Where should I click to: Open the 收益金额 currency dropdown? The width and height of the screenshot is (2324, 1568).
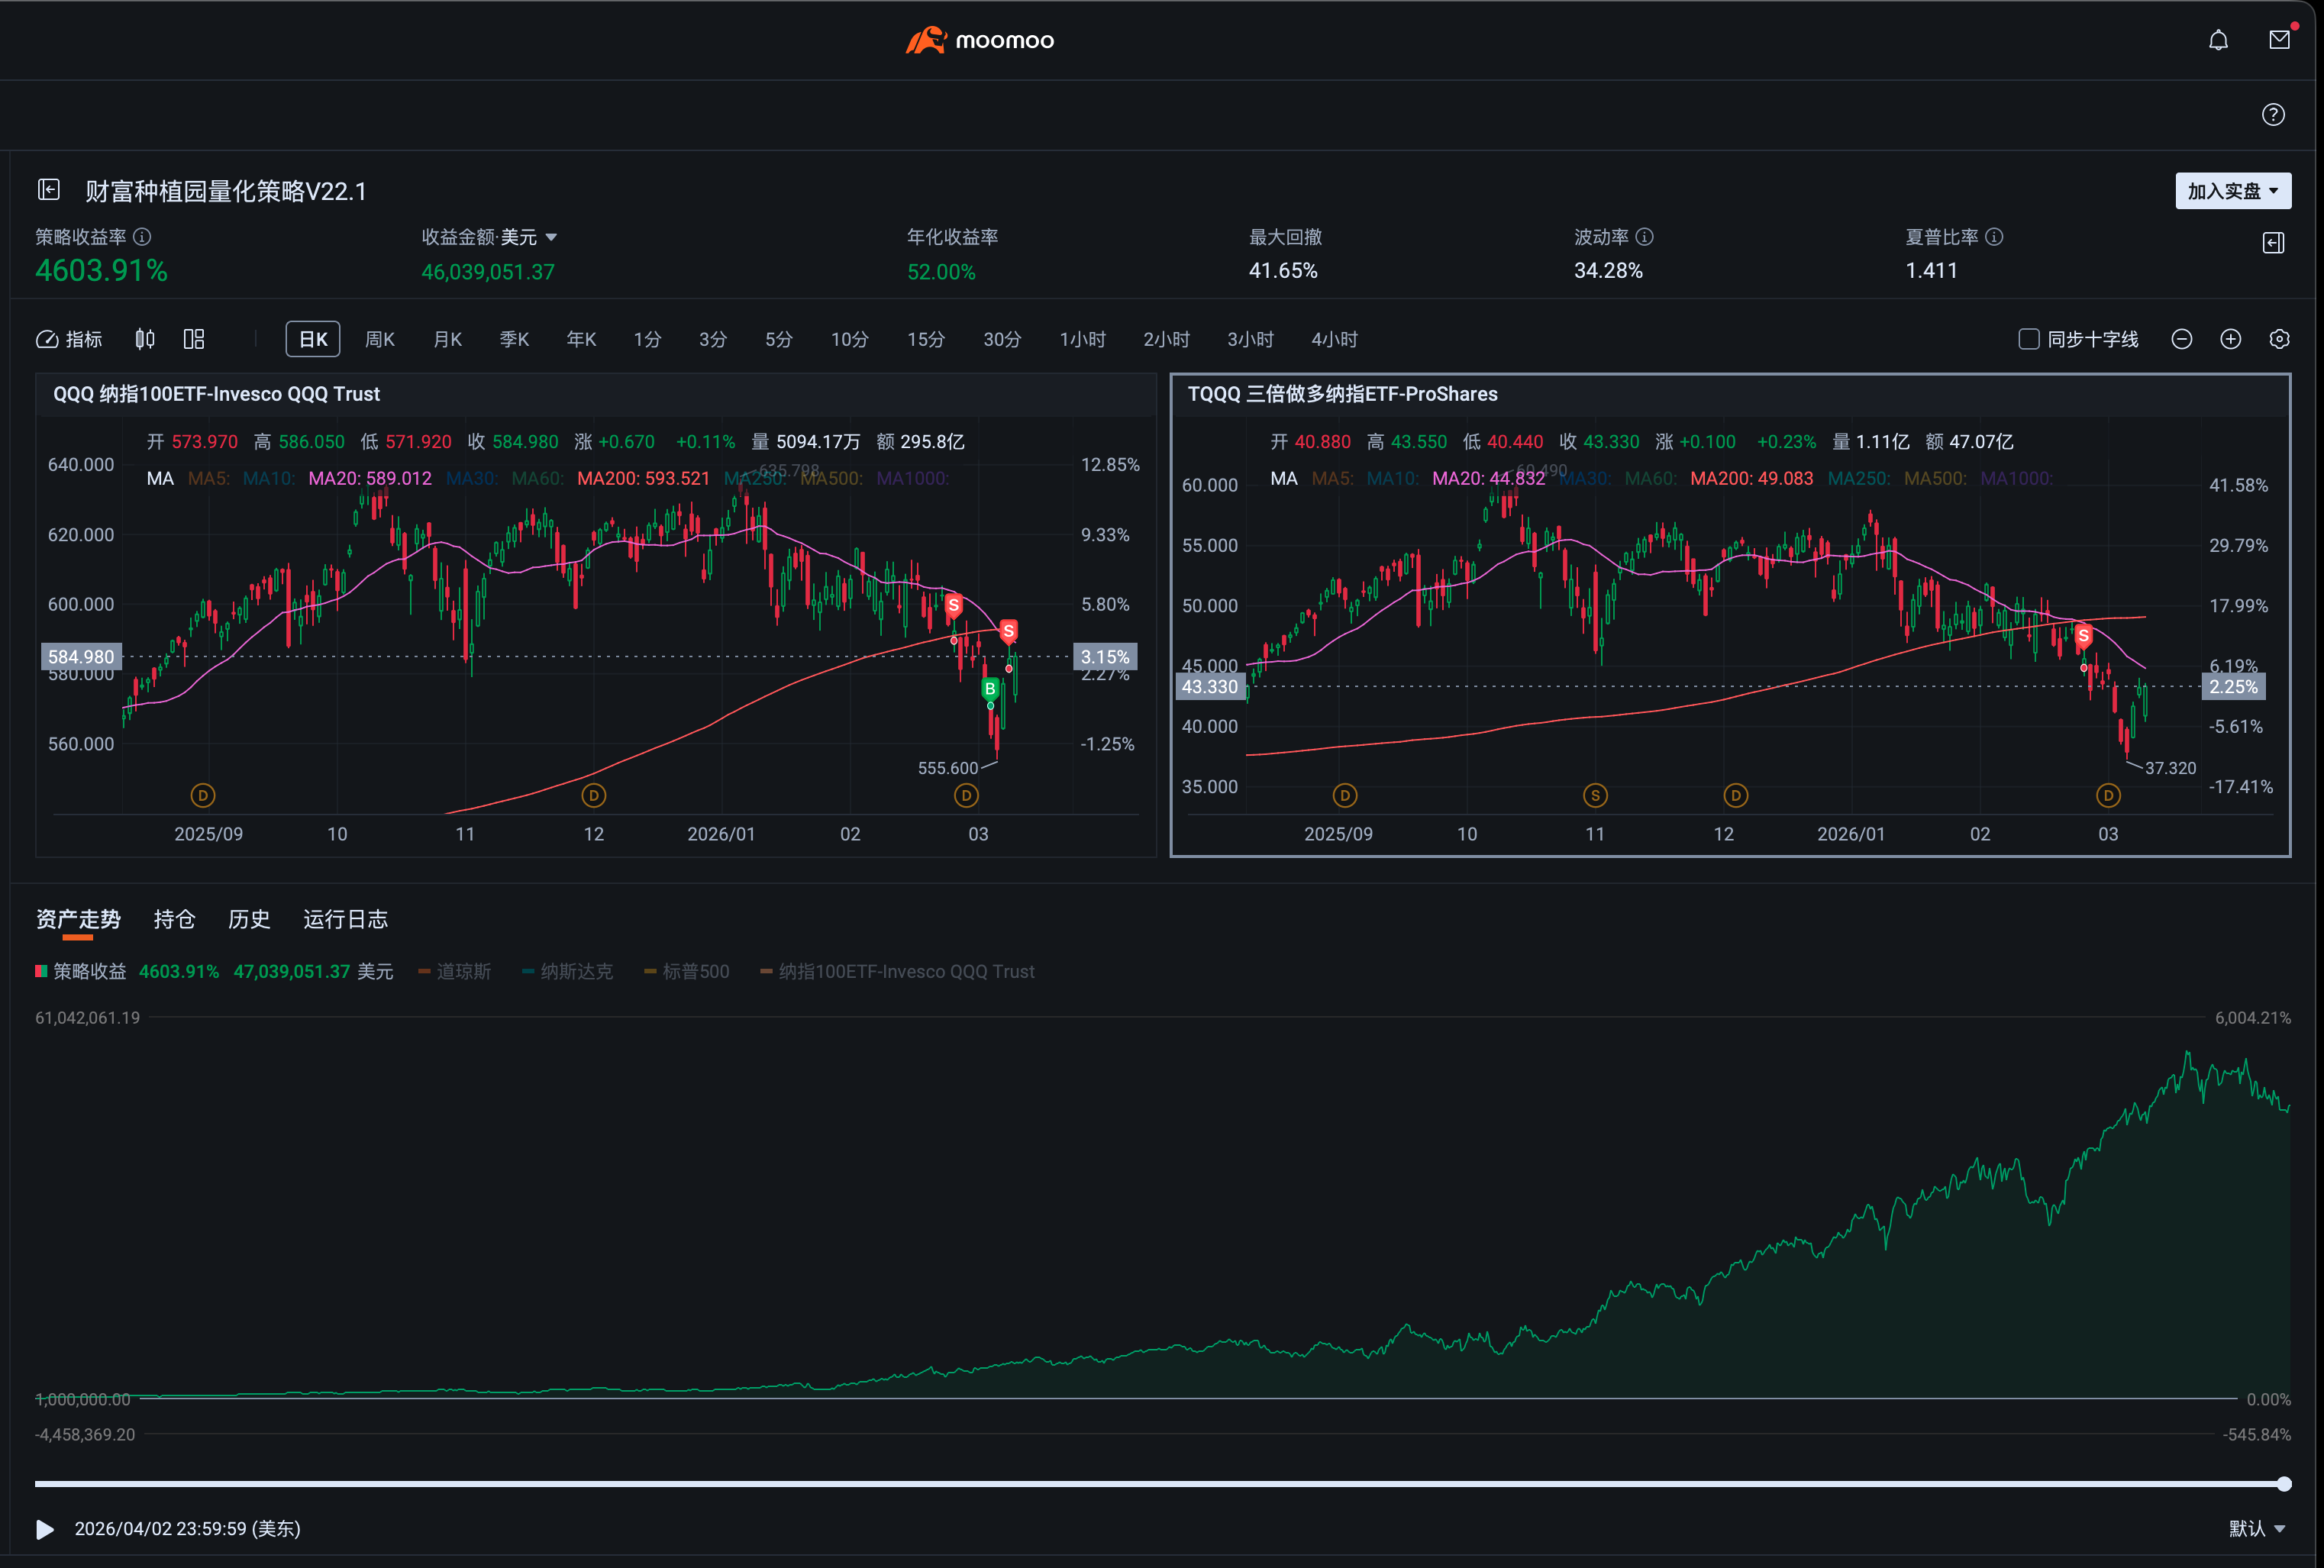point(529,237)
